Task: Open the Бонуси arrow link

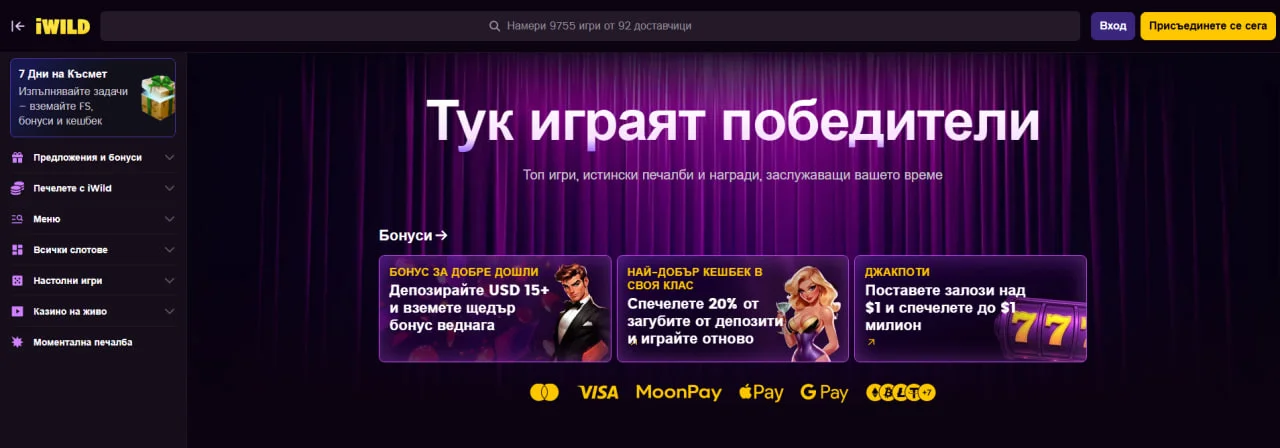Action: point(413,235)
